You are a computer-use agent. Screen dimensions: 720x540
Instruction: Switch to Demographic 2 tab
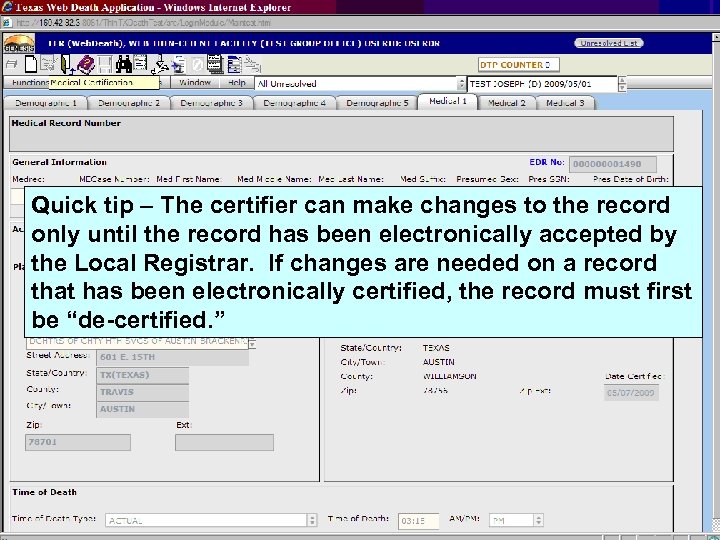[x=129, y=103]
